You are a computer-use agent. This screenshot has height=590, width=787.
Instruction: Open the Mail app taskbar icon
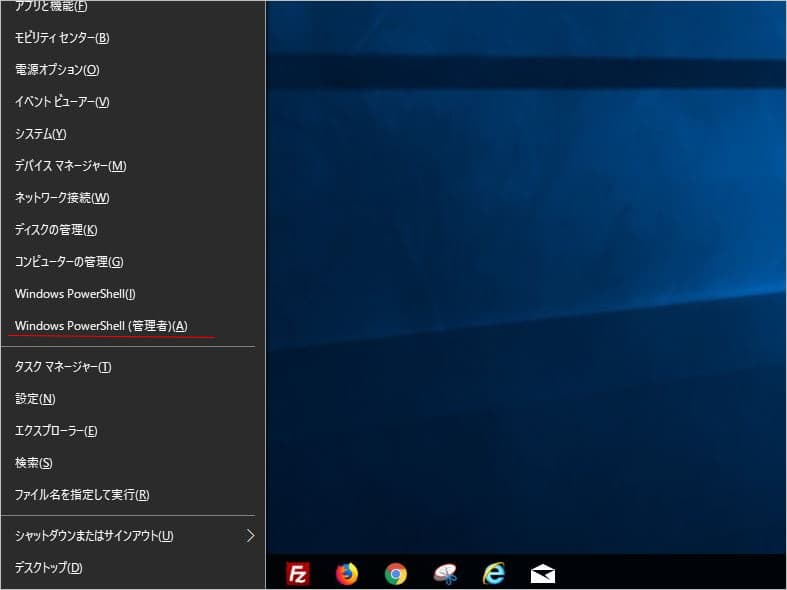[x=543, y=574]
